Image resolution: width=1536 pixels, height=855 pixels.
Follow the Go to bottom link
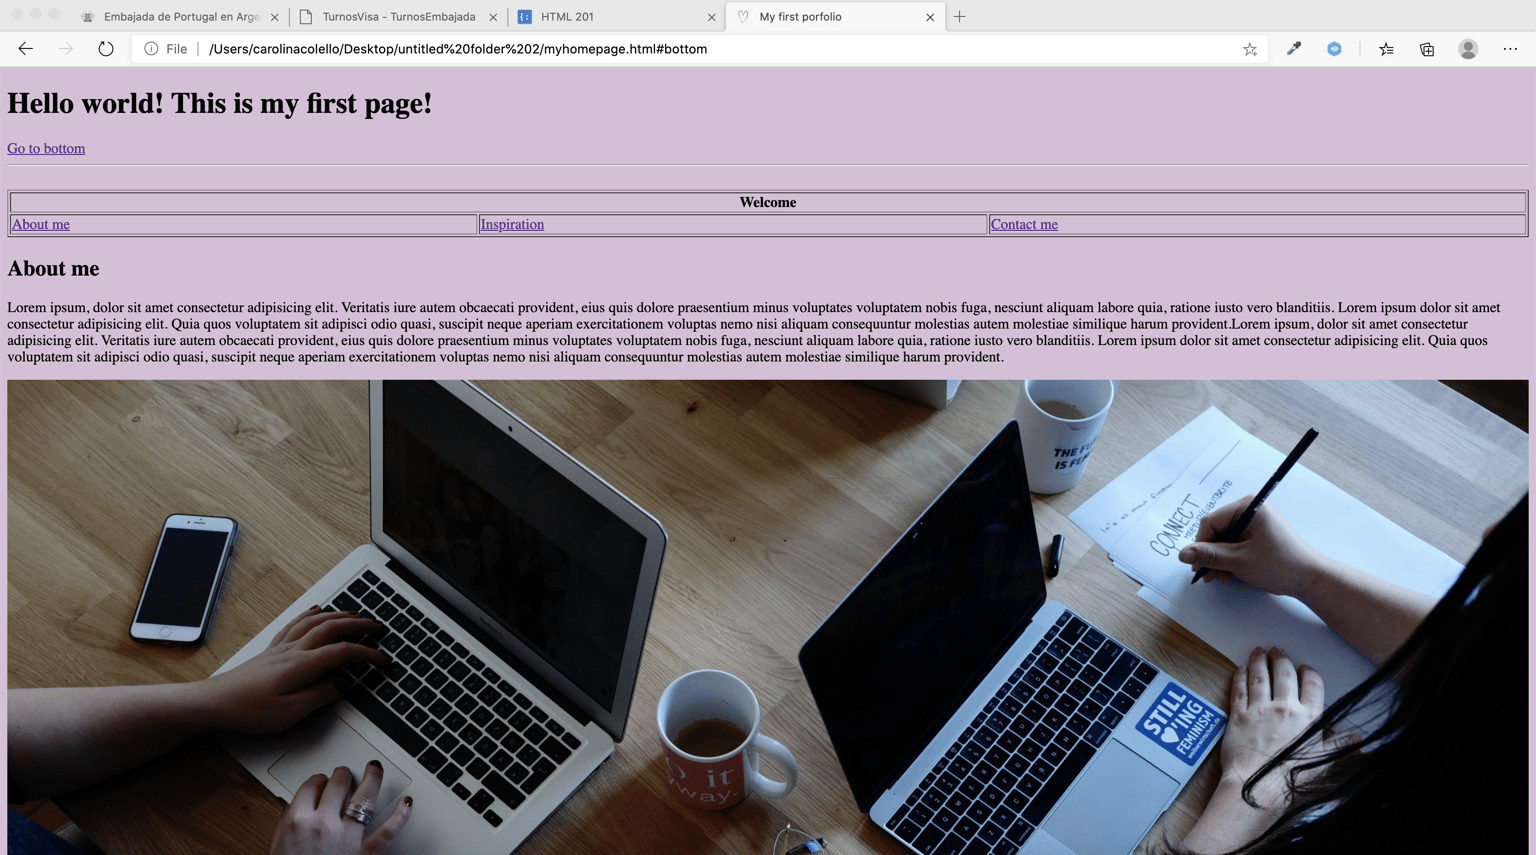pos(46,148)
